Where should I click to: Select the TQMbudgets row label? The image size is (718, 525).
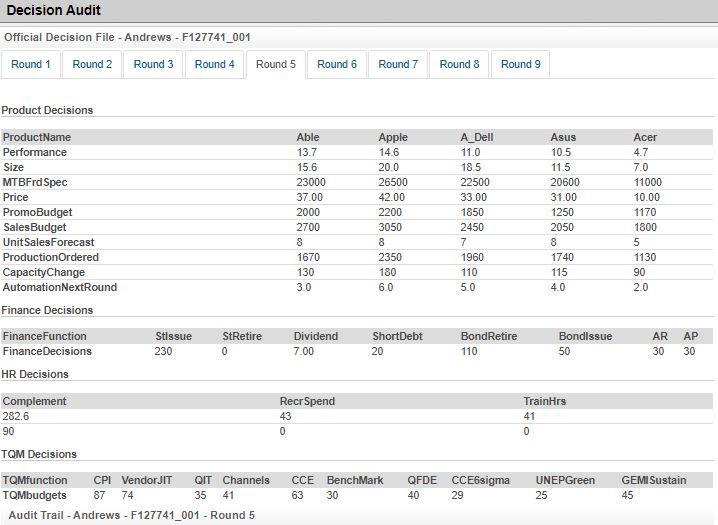(x=35, y=495)
